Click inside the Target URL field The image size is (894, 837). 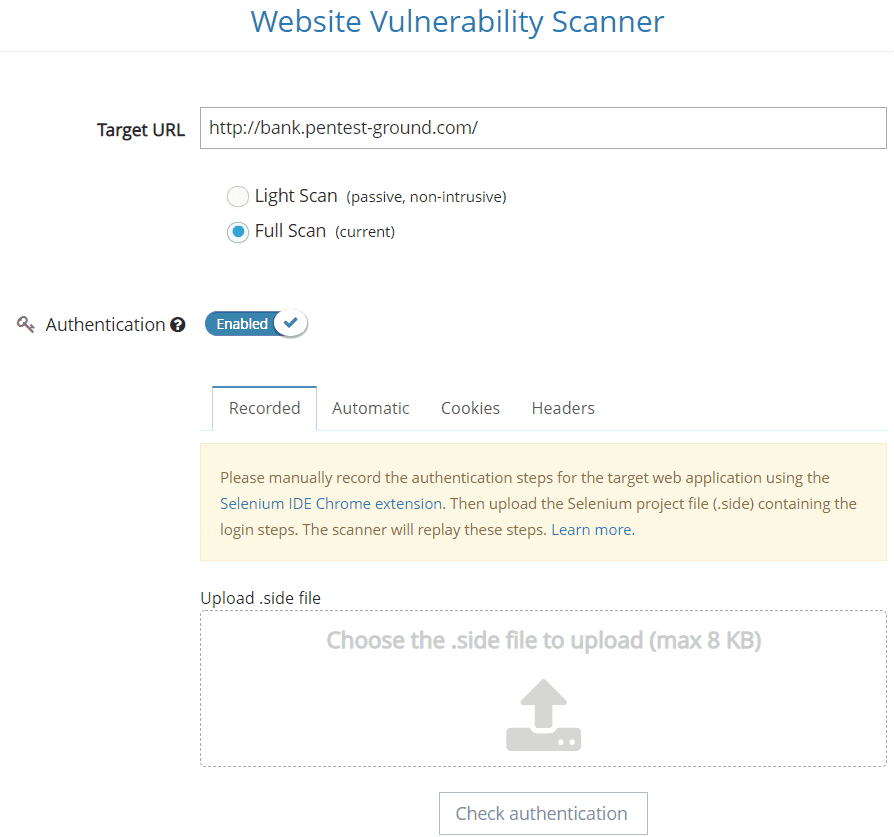point(543,128)
